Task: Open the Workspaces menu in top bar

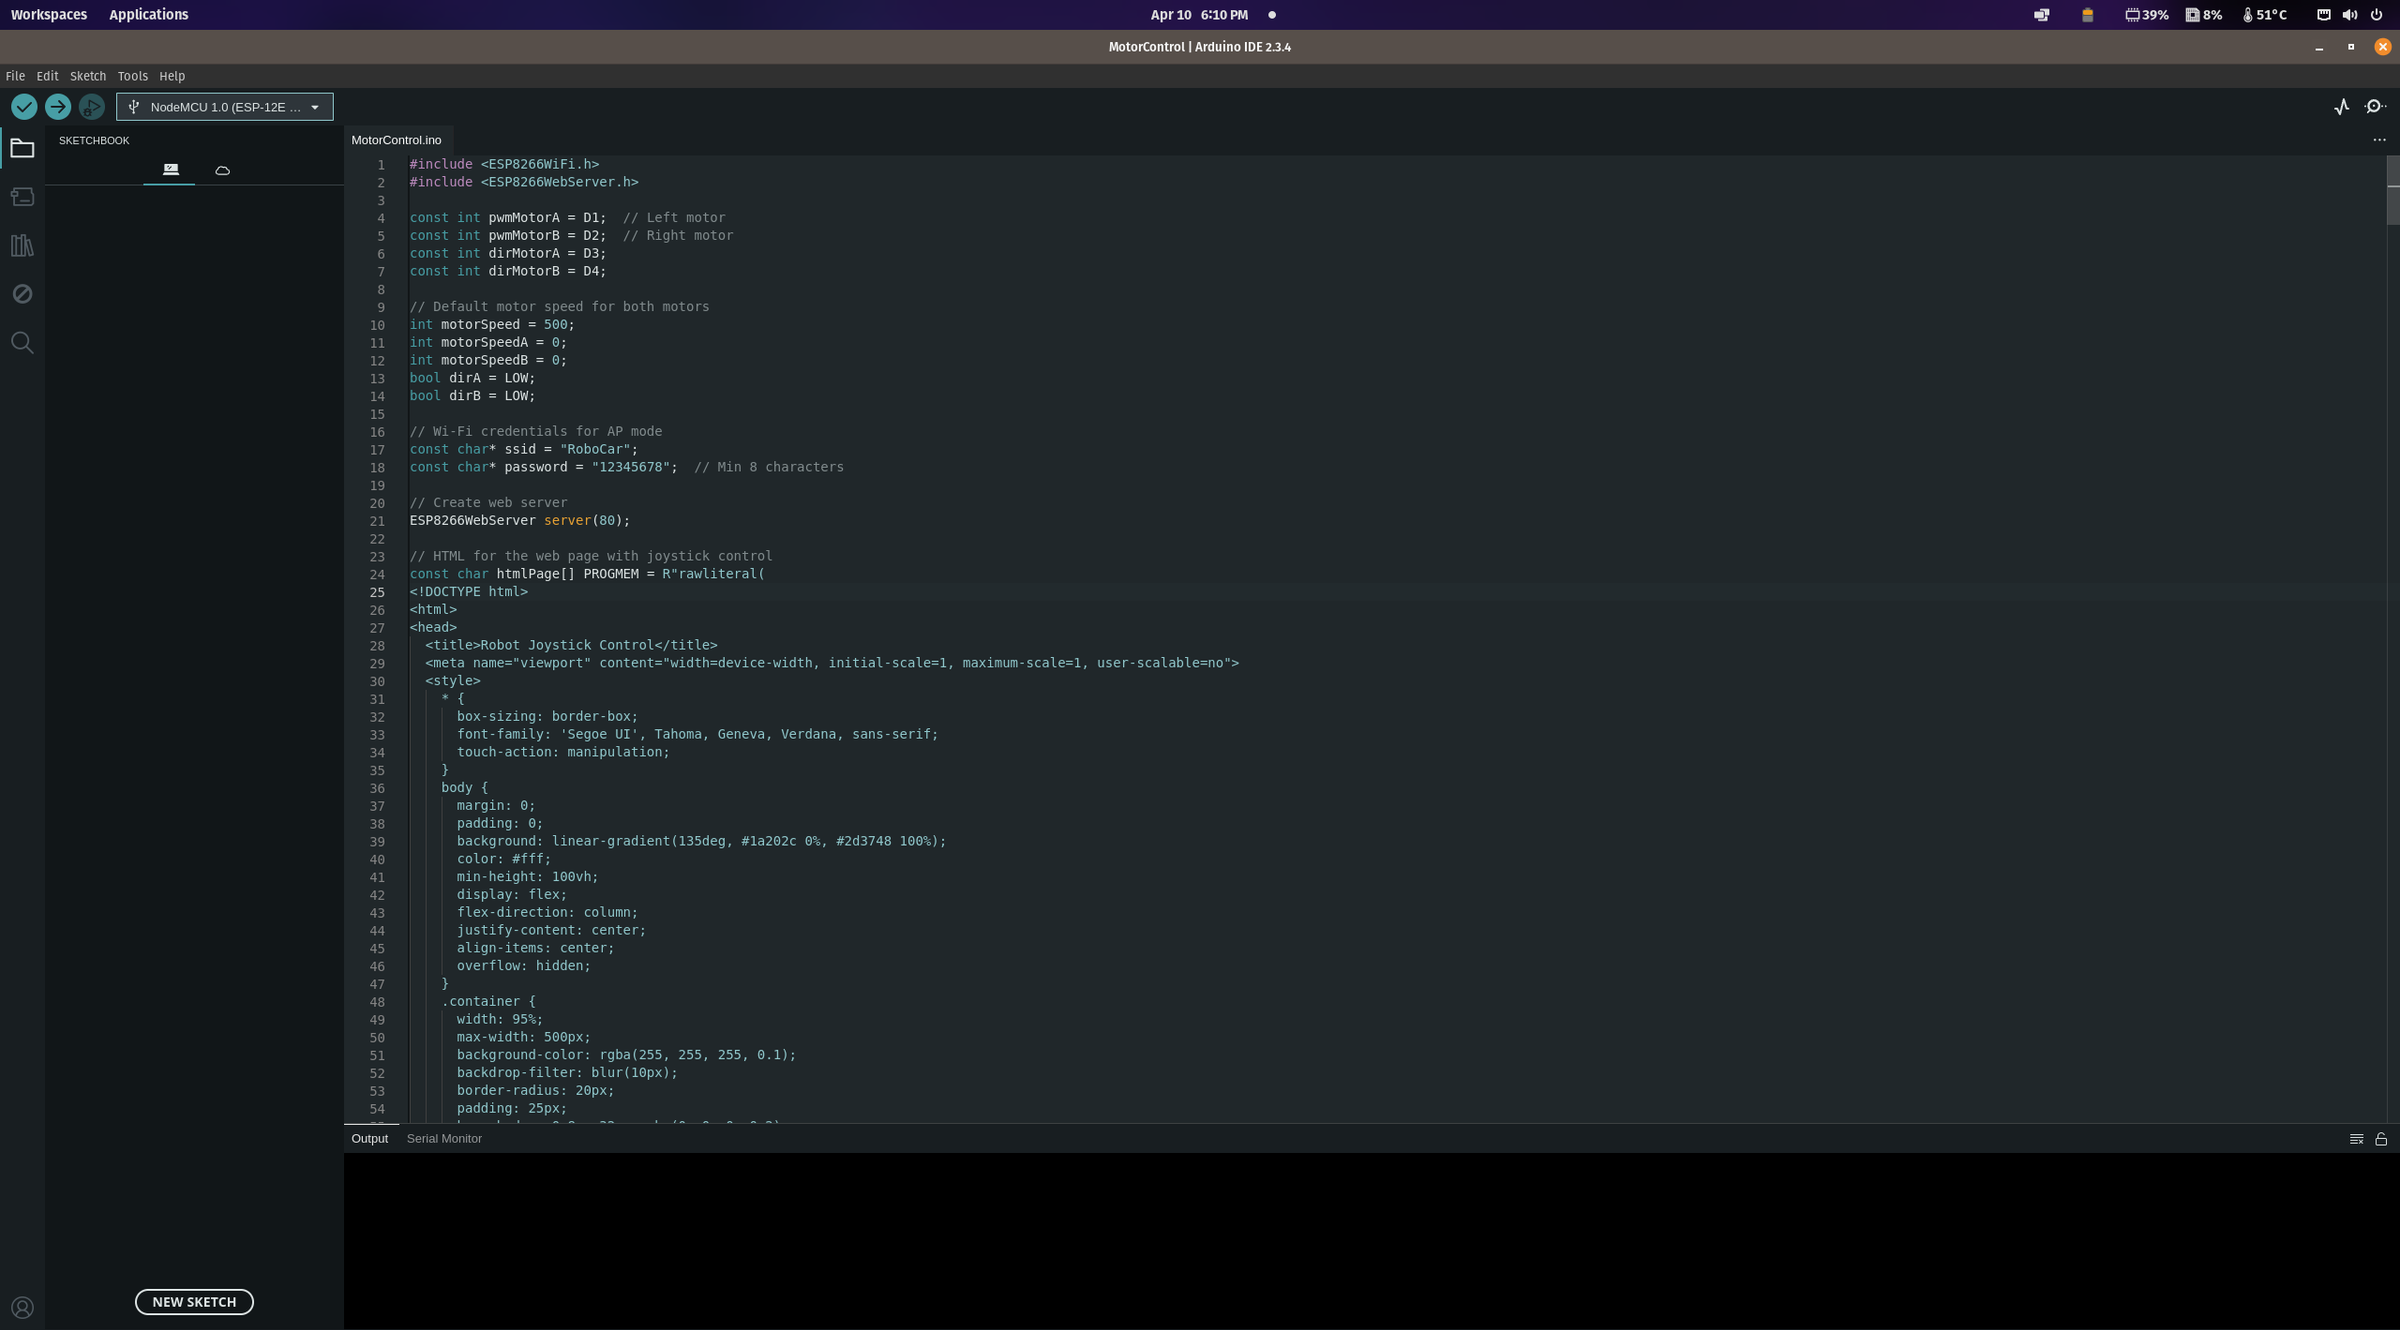Action: [48, 15]
